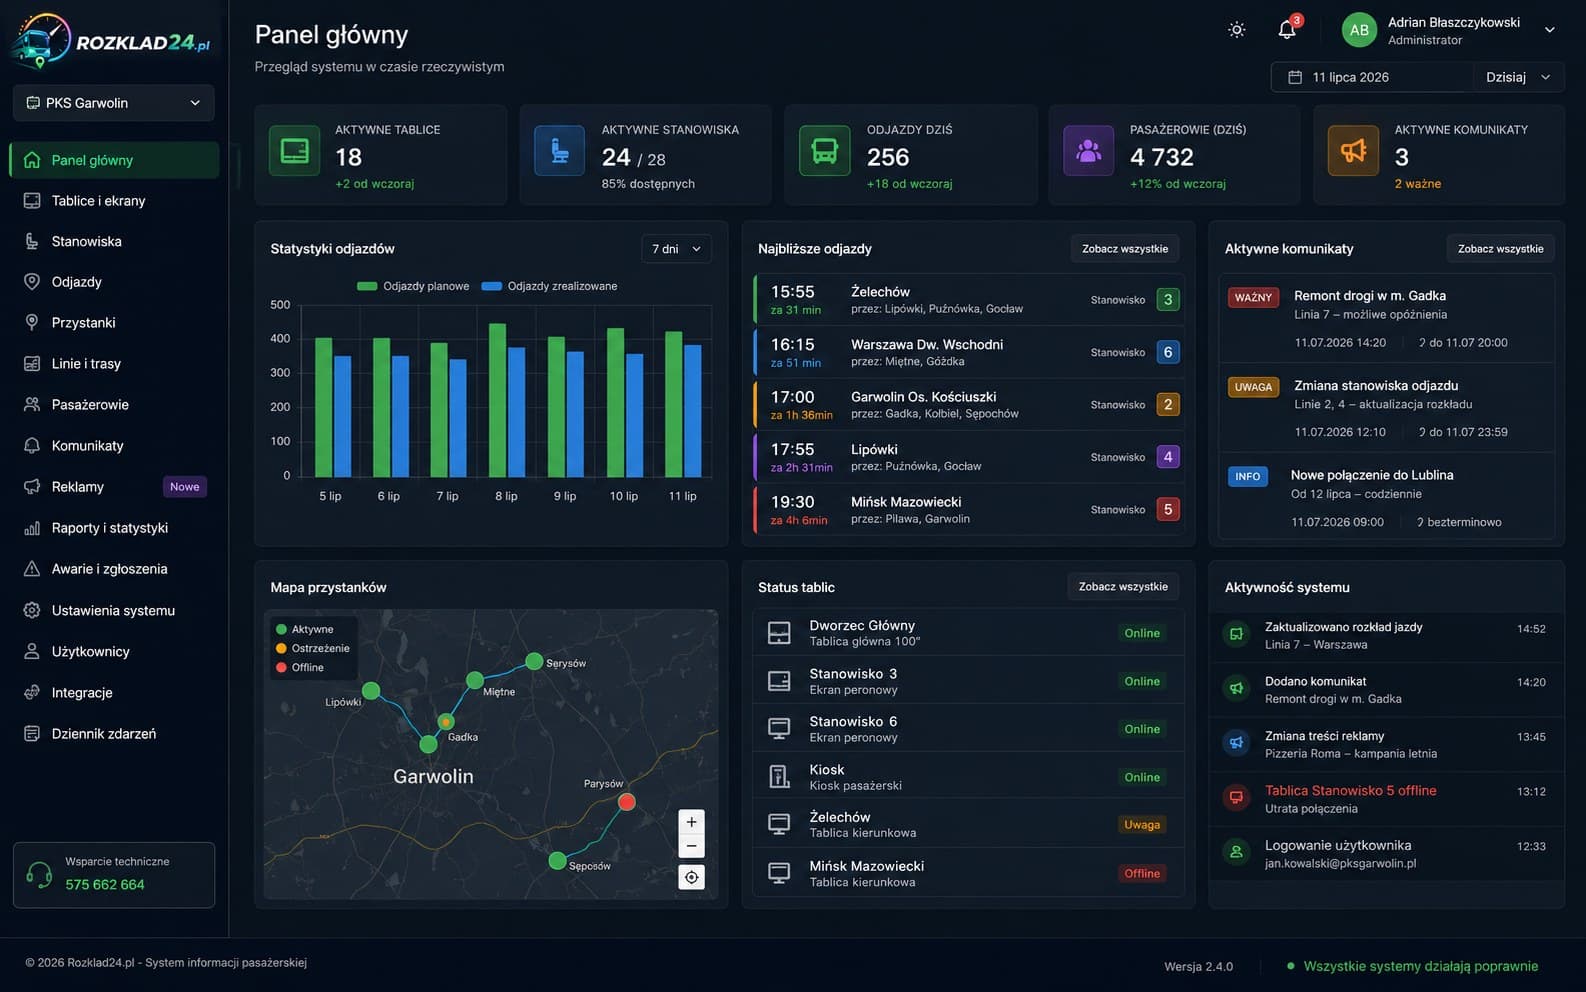The width and height of the screenshot is (1586, 992).
Task: Click the green Serysów stop marker
Action: (534, 661)
